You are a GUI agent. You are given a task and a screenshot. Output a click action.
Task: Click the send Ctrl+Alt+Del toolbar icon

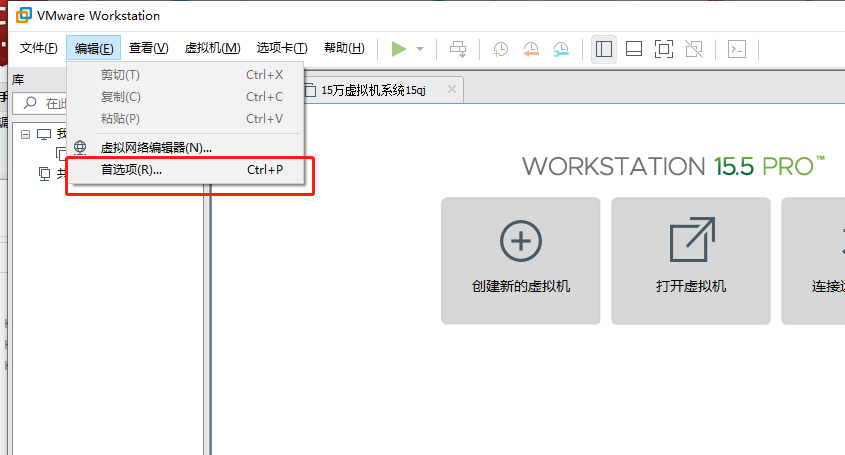(459, 49)
